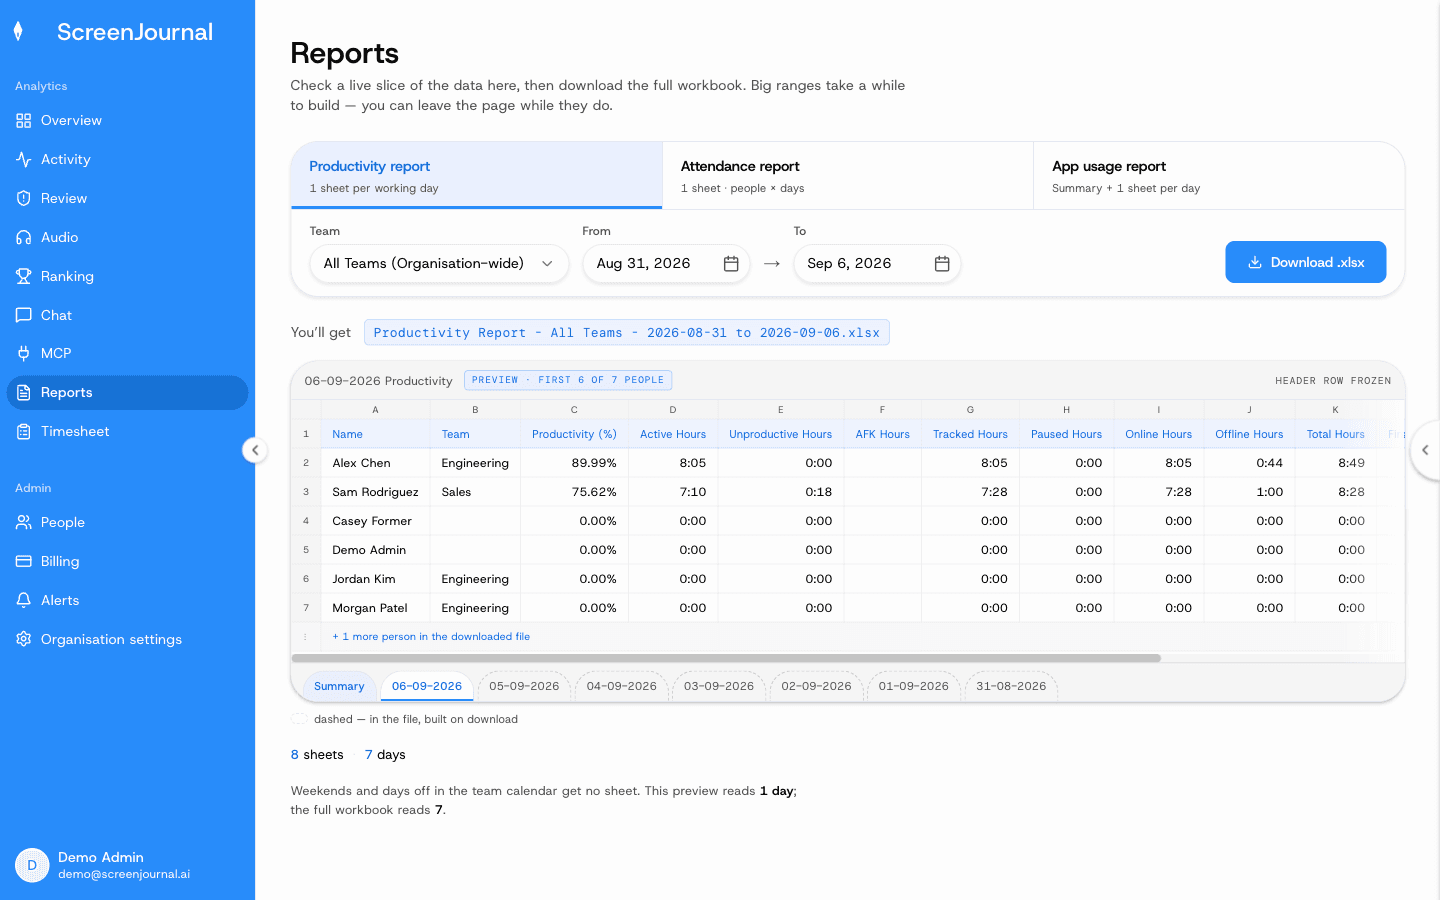Click the Billing credit card icon

24,562
